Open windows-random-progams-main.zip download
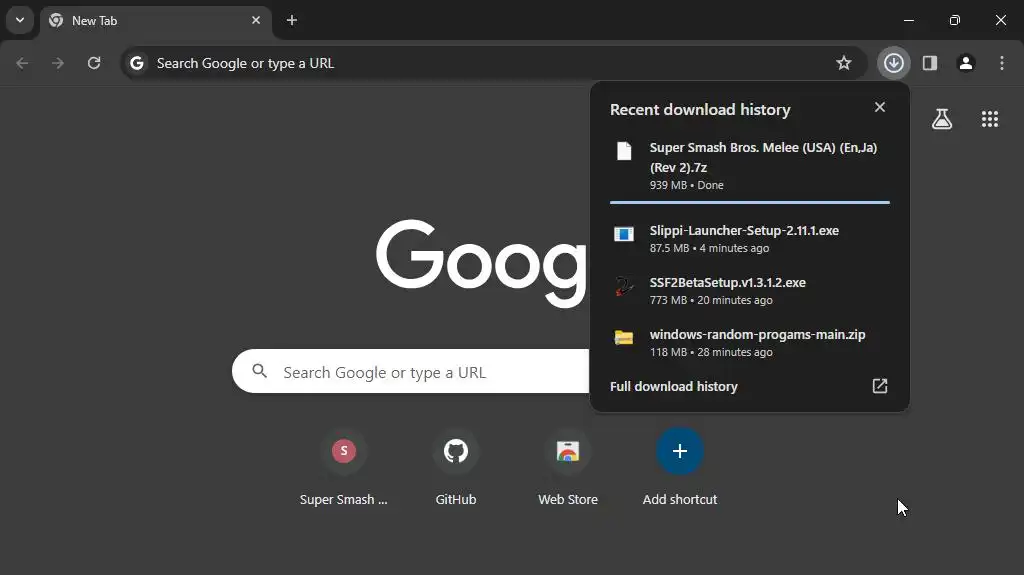 [x=750, y=342]
